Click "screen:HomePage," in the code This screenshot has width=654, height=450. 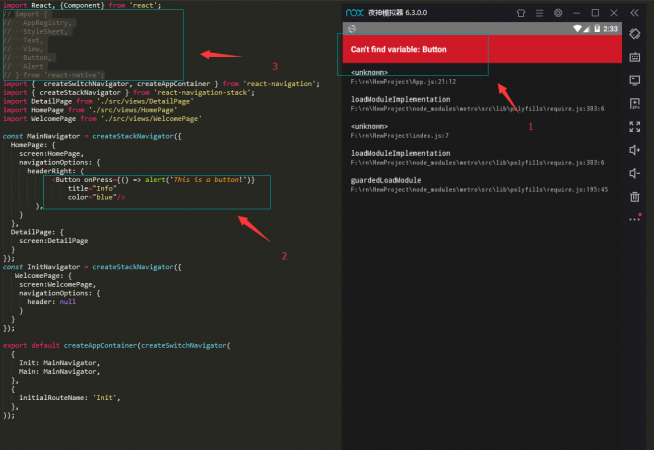pos(51,153)
